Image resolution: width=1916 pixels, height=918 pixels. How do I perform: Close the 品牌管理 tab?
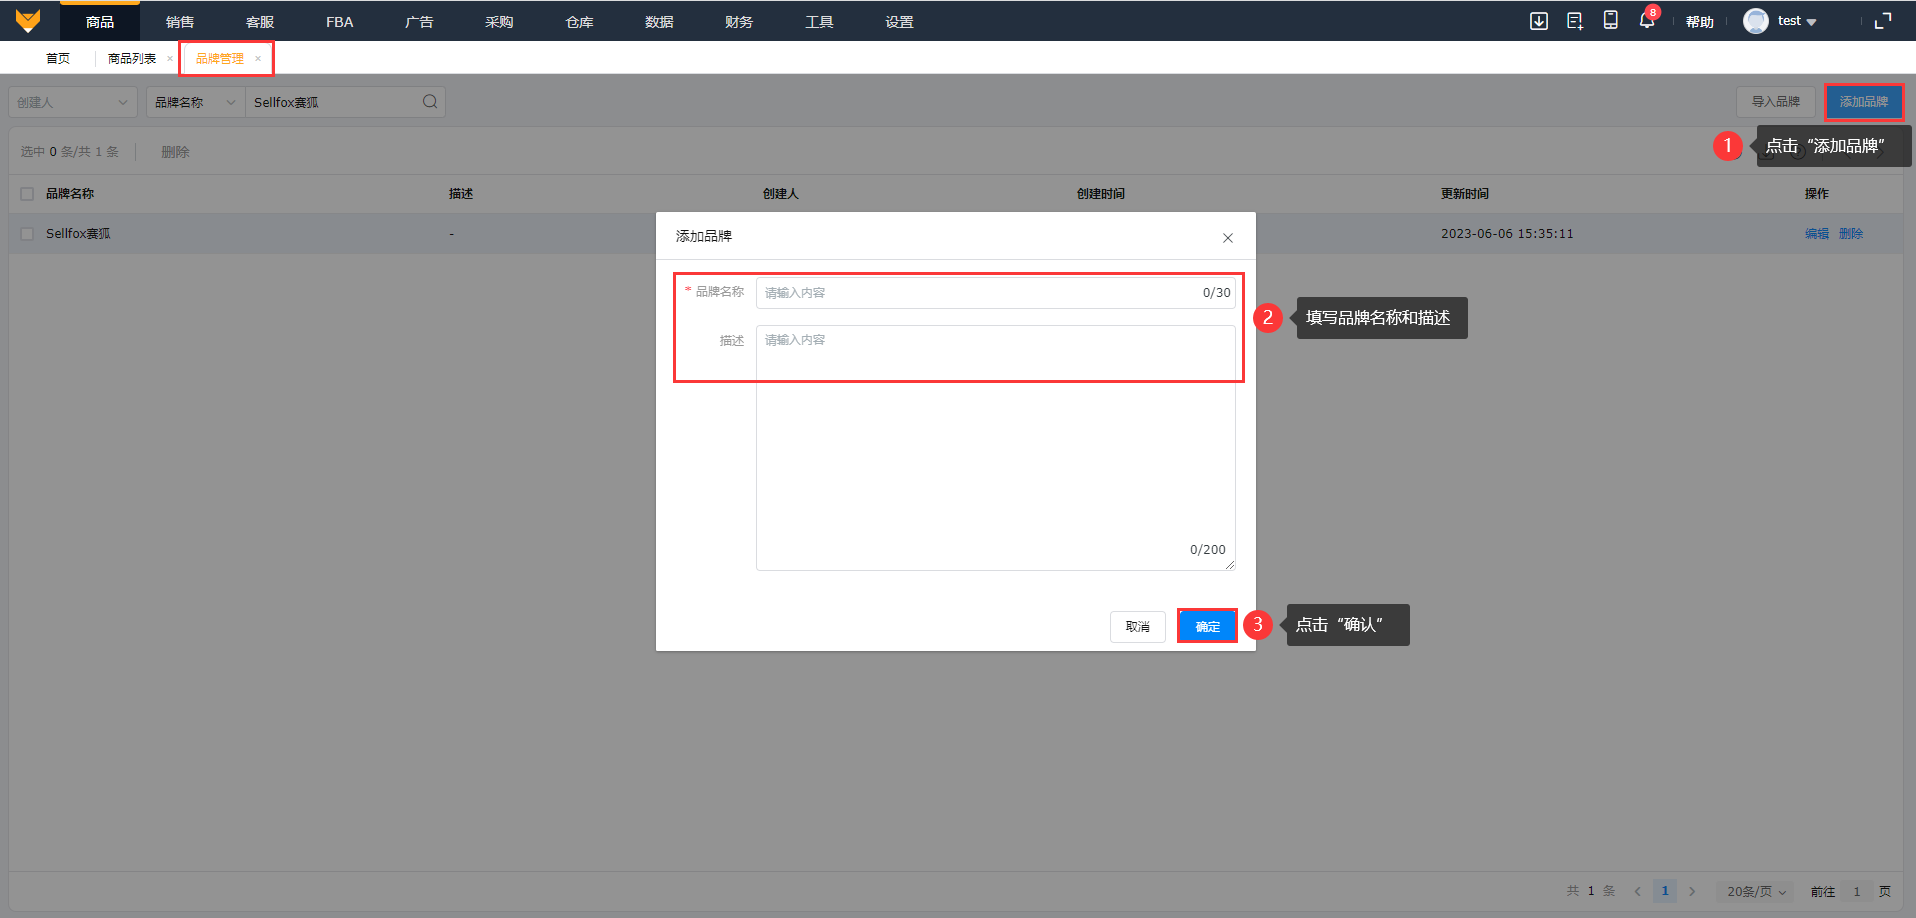(x=258, y=59)
